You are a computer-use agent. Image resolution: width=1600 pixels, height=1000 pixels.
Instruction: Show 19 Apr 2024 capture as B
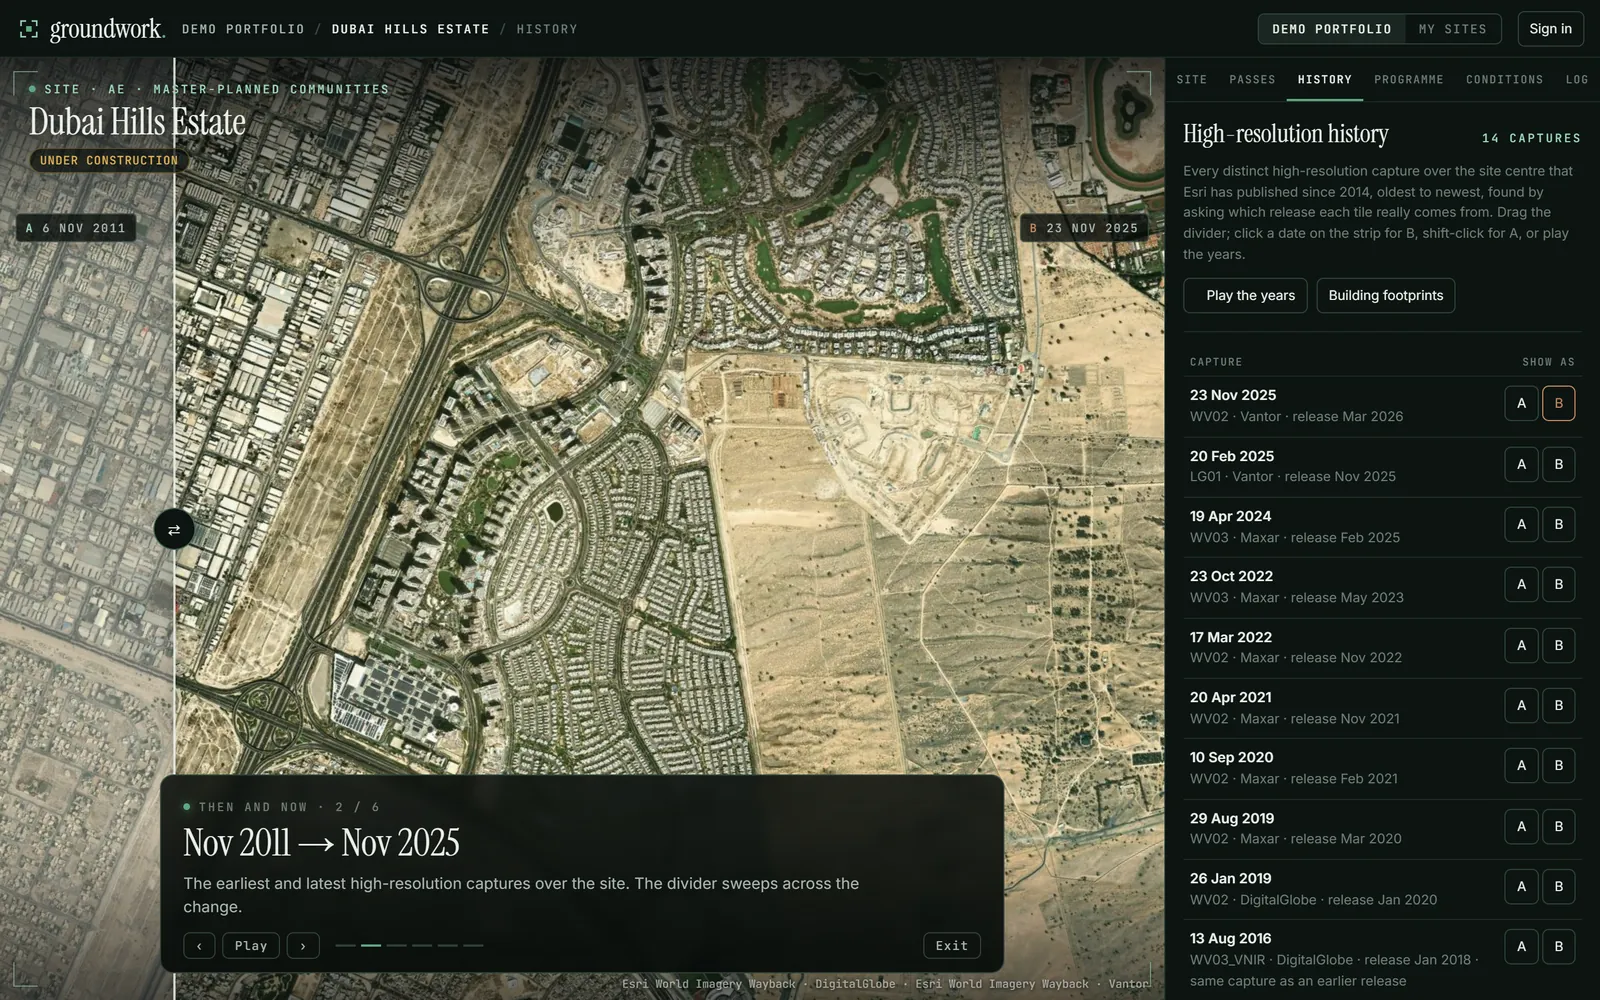1558,524
